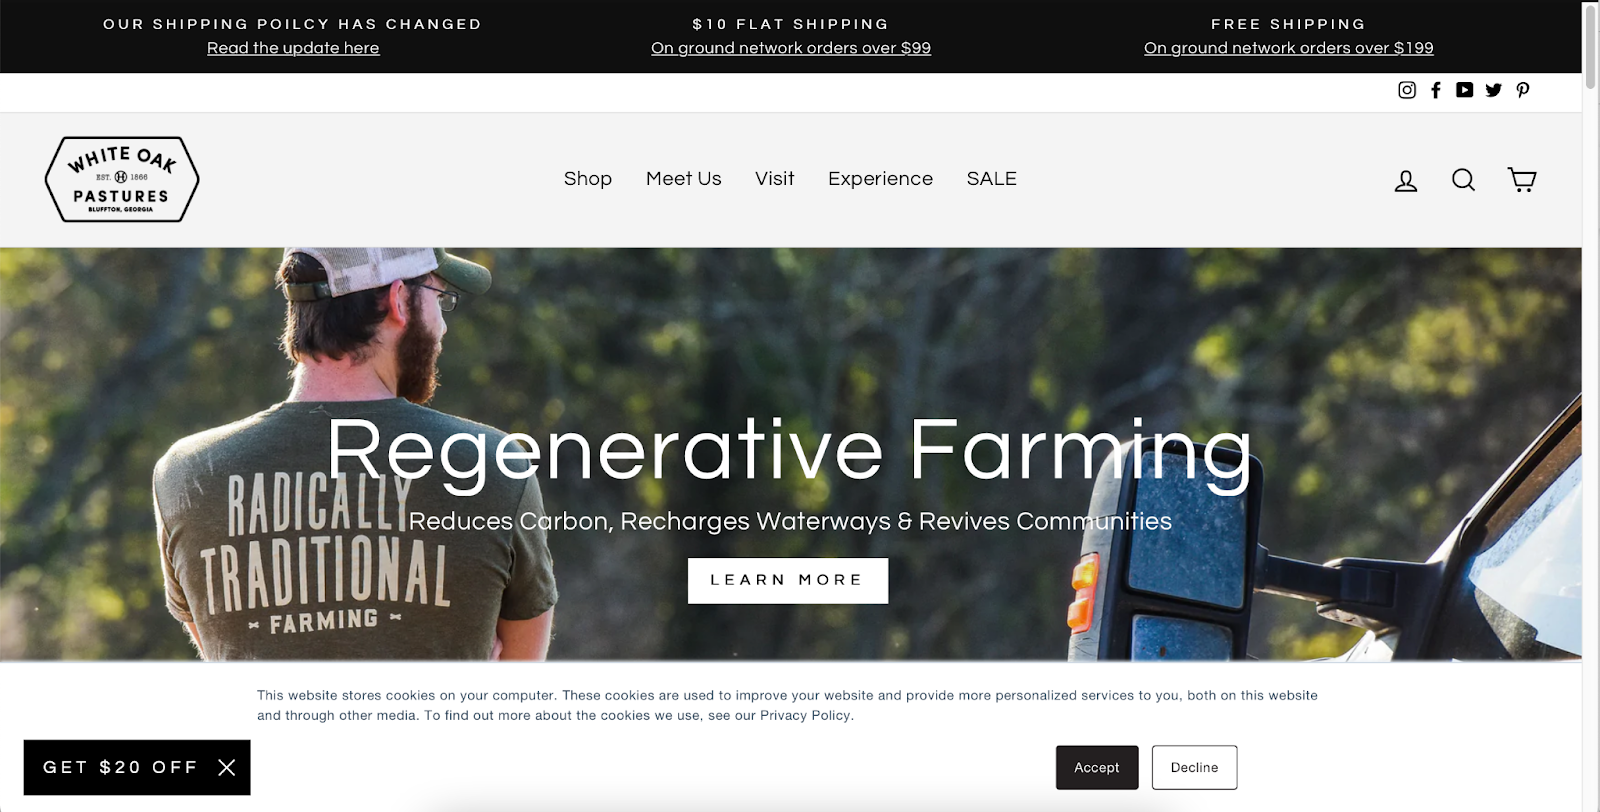Viewport: 1600px width, 812px height.
Task: Open the Twitter social icon
Action: click(x=1493, y=90)
